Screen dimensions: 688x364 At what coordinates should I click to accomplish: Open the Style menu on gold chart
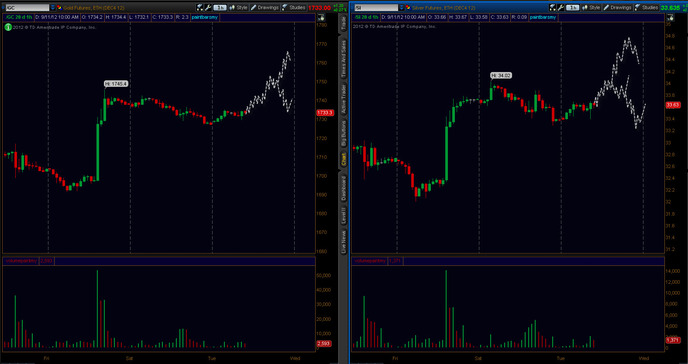click(239, 7)
